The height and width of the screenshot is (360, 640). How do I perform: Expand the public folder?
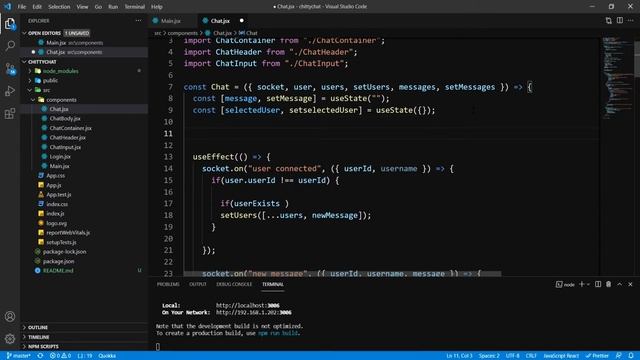tap(30, 80)
